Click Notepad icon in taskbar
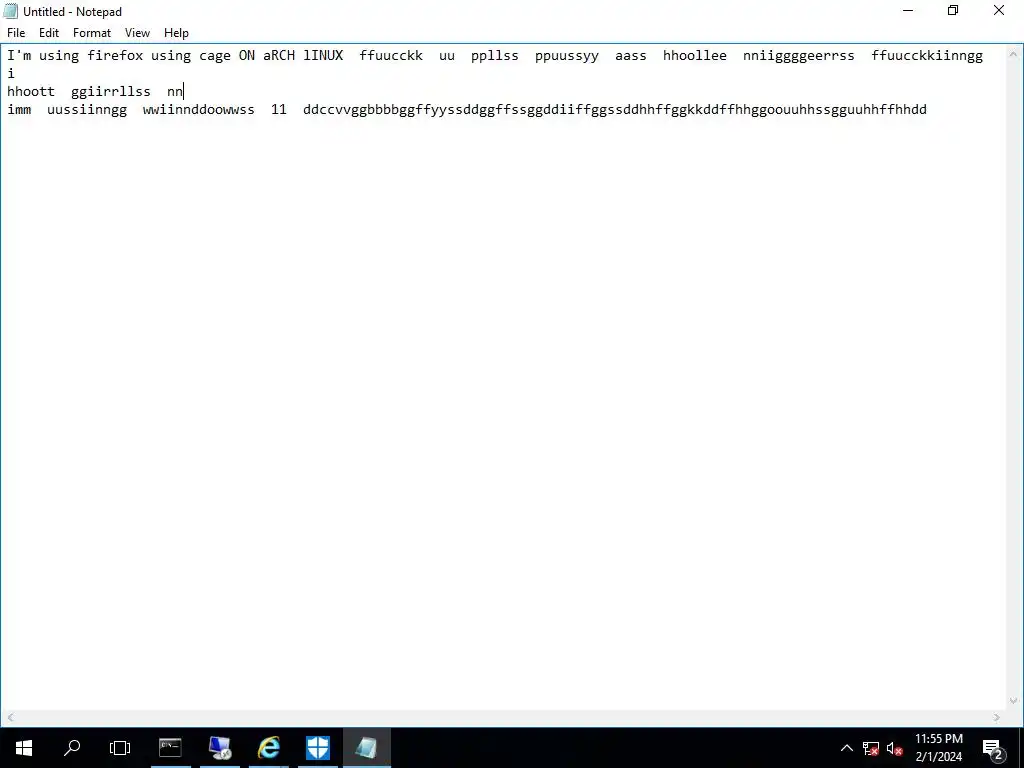This screenshot has height=768, width=1024. [366, 748]
